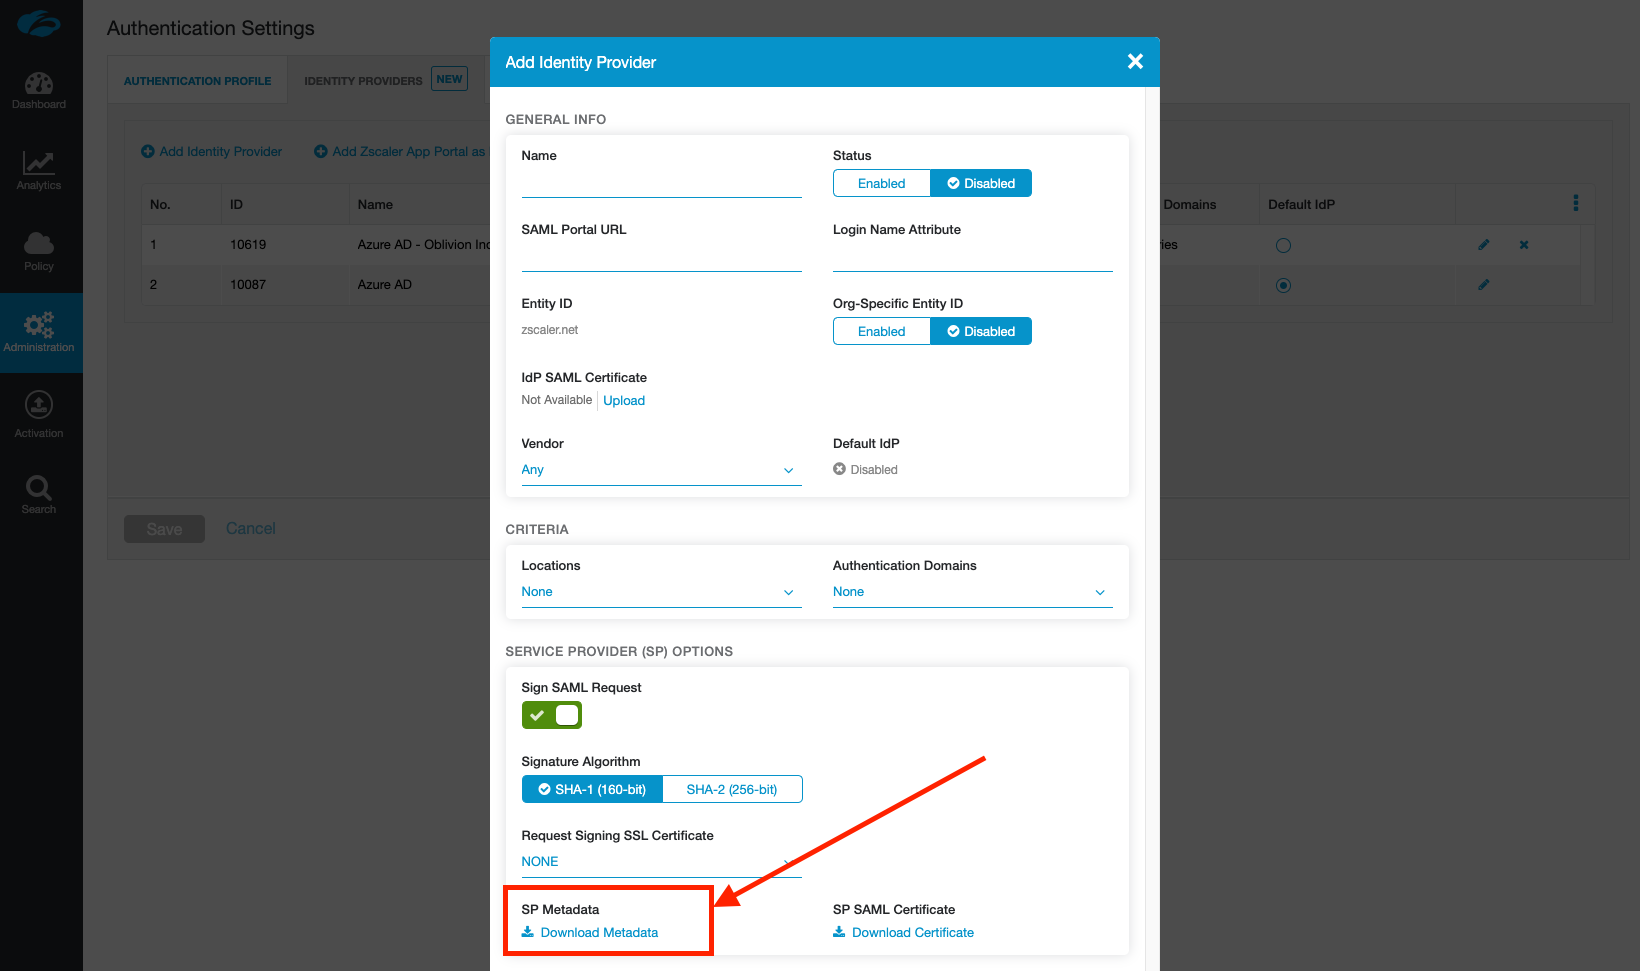Image resolution: width=1640 pixels, height=971 pixels.
Task: Open the Locations dropdown
Action: (661, 592)
